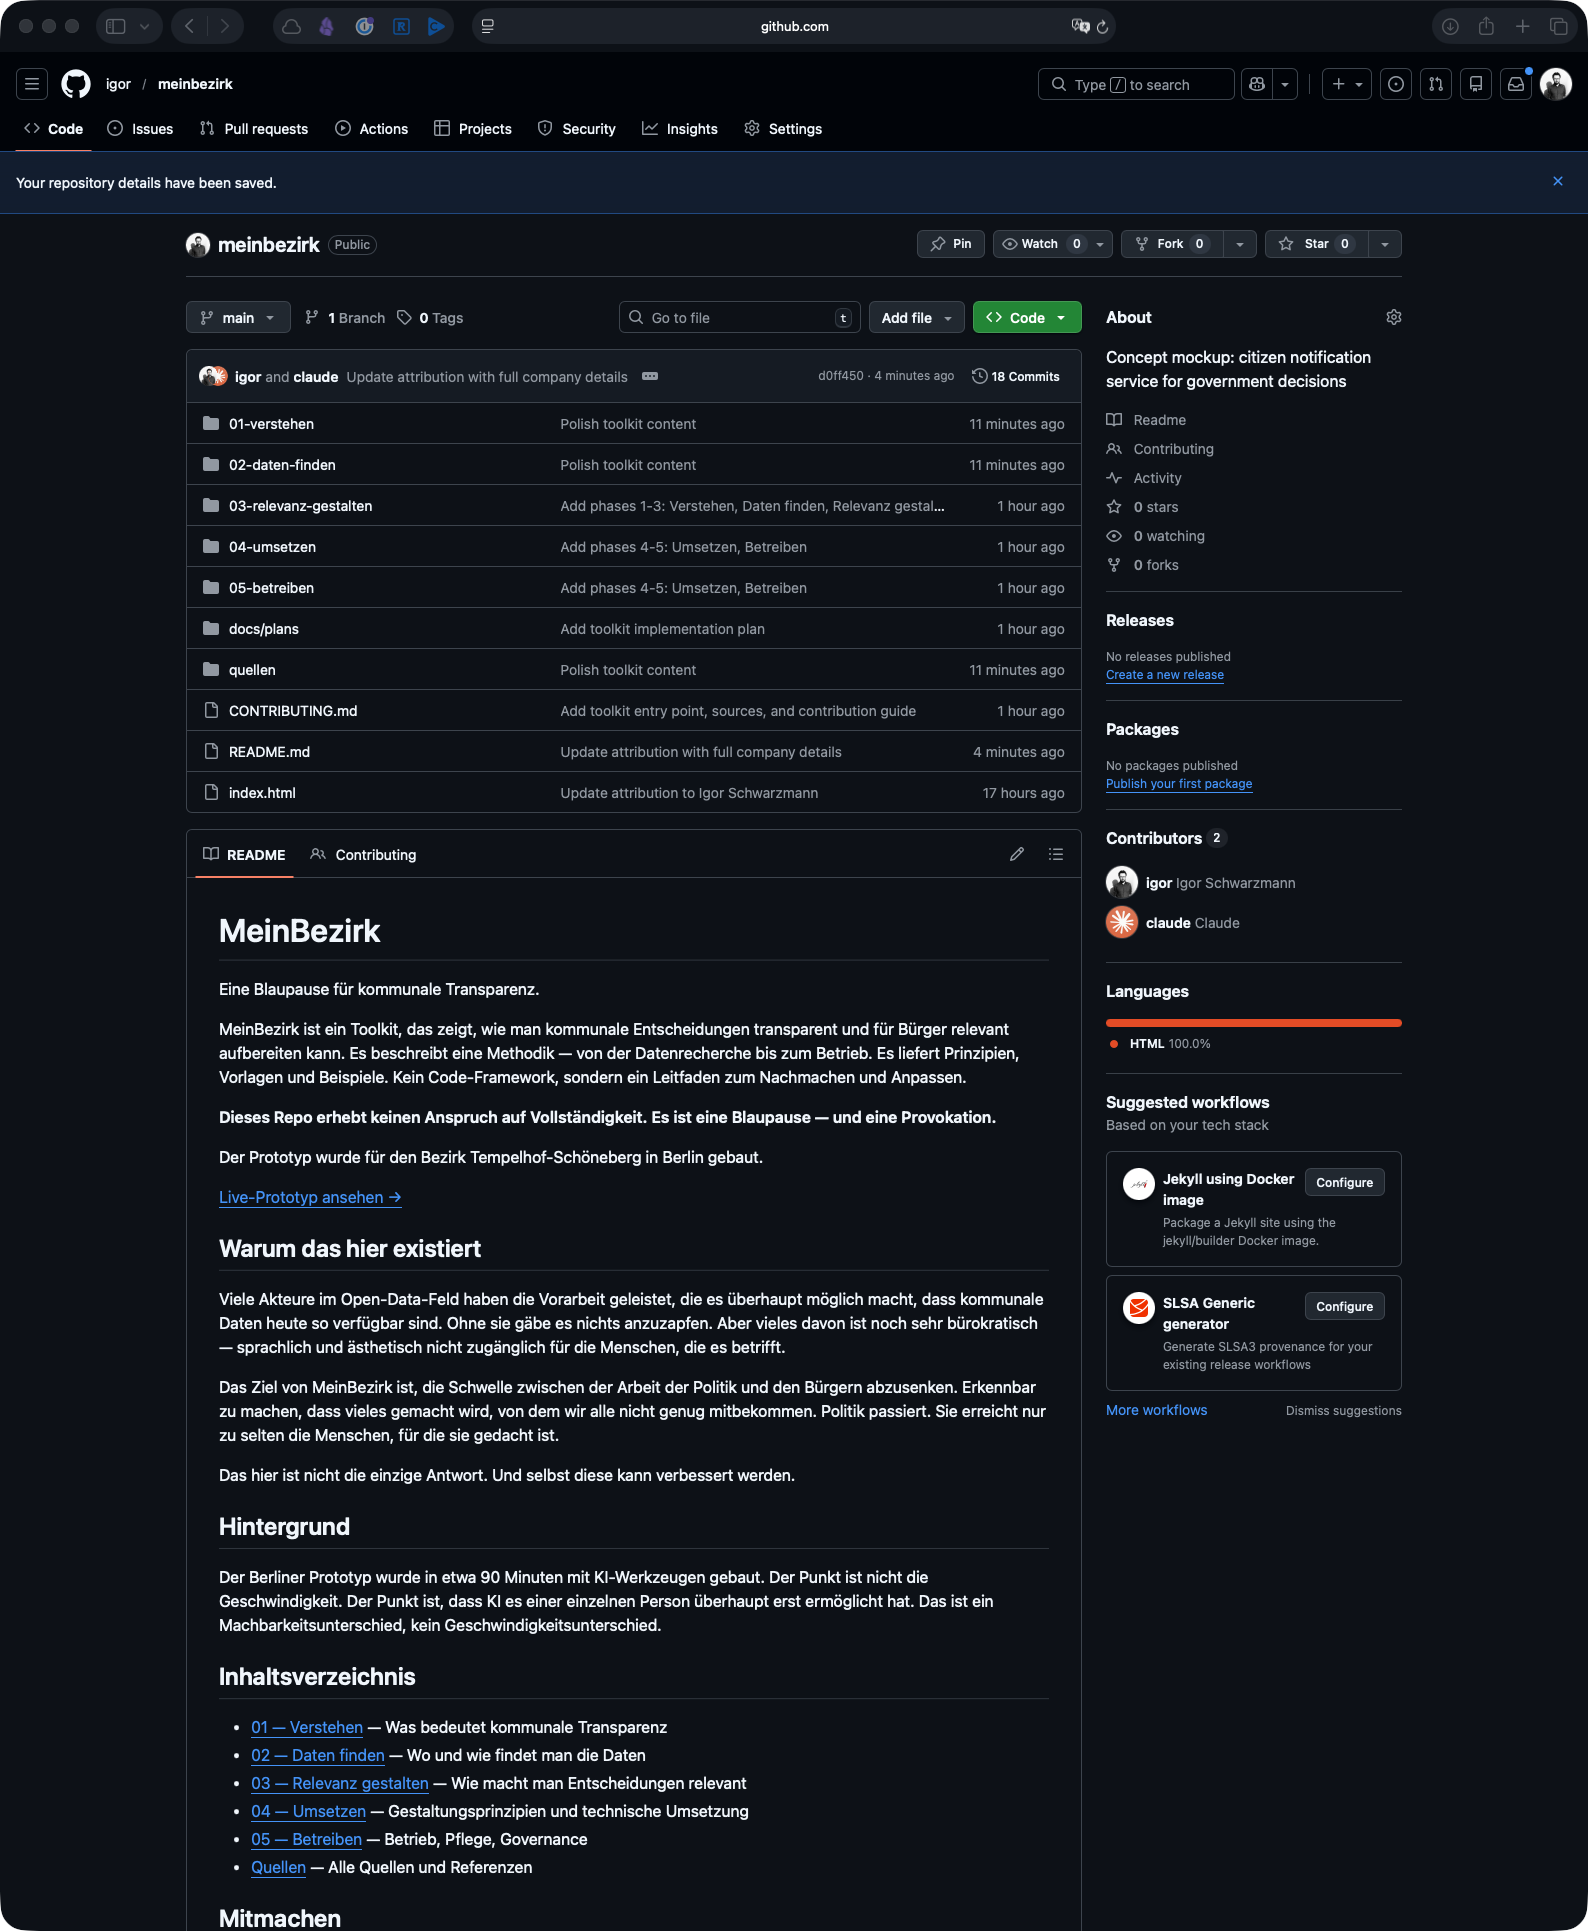Viewport: 1588px width, 1931px height.
Task: Reload the page in Safari
Action: 1102,27
